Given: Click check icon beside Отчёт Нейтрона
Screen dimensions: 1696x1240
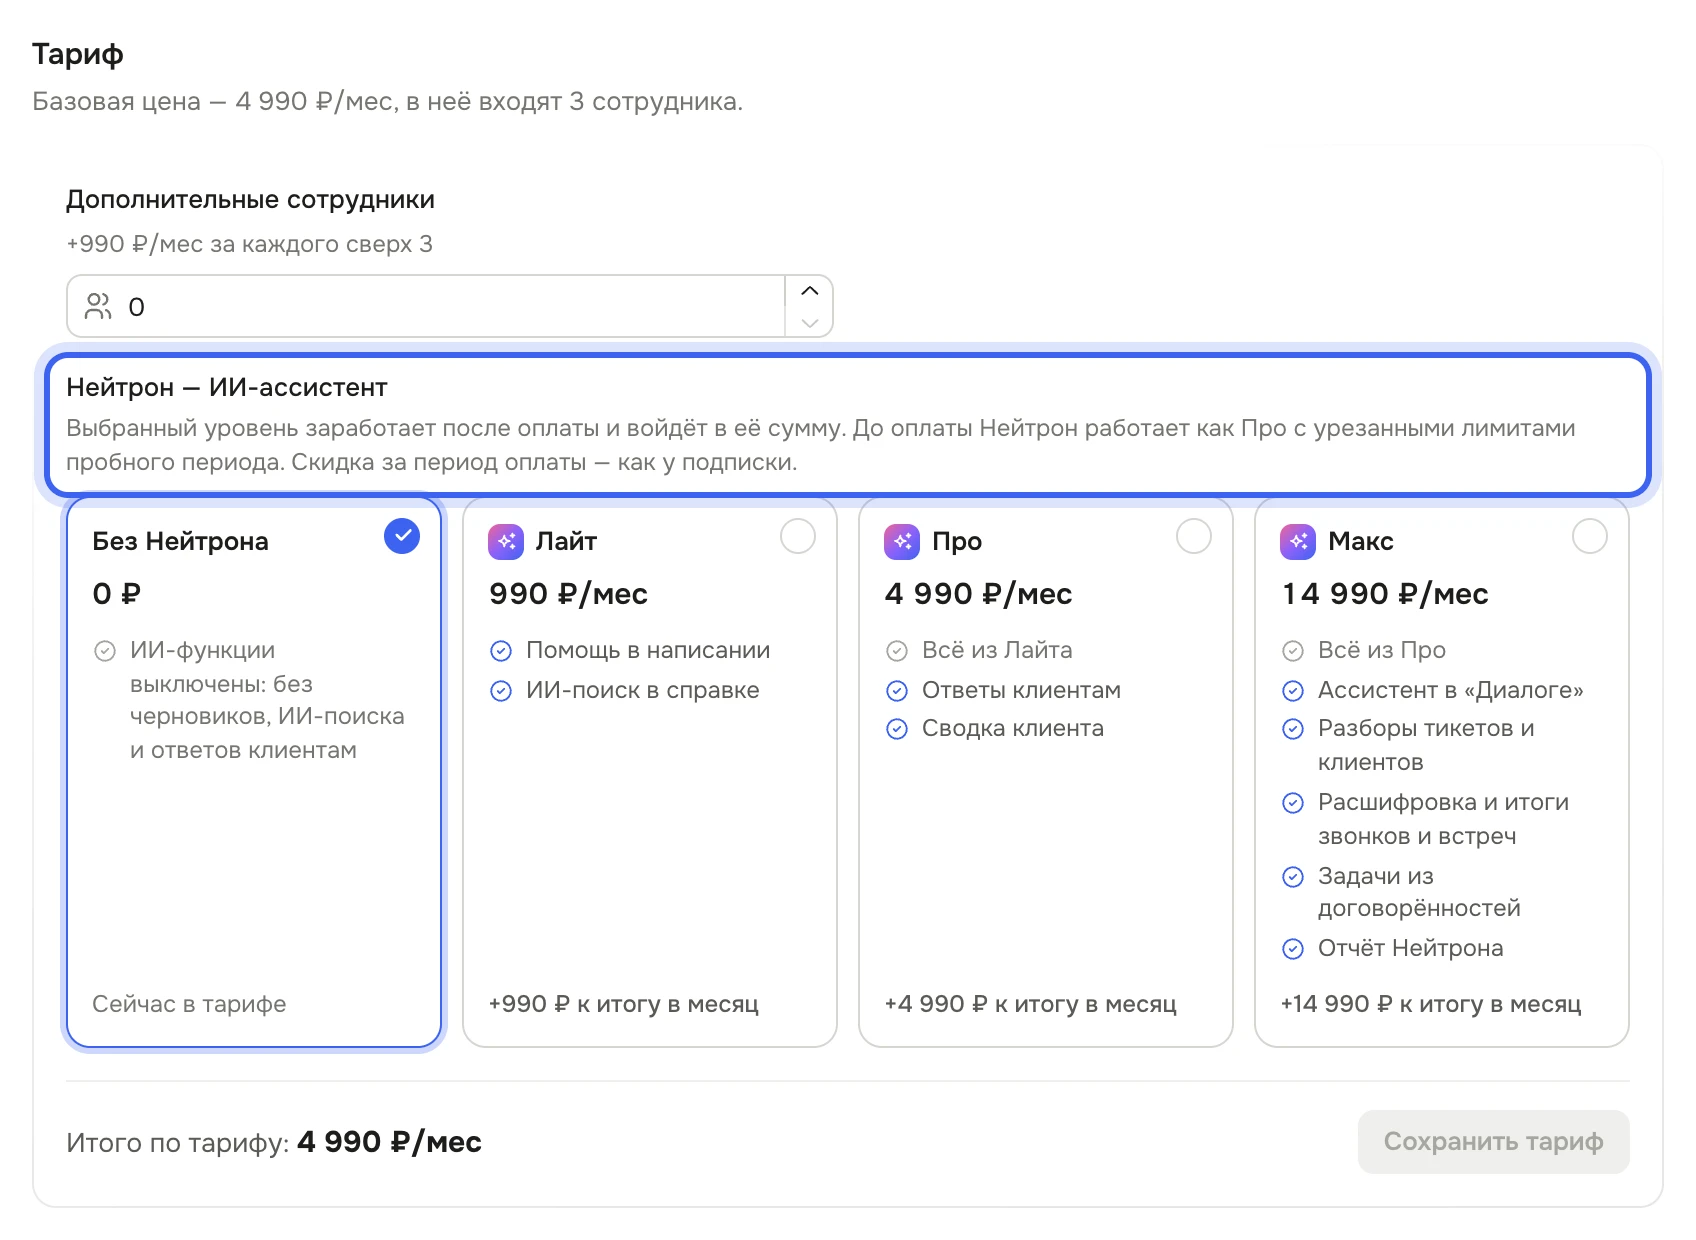Looking at the screenshot, I should (1293, 949).
